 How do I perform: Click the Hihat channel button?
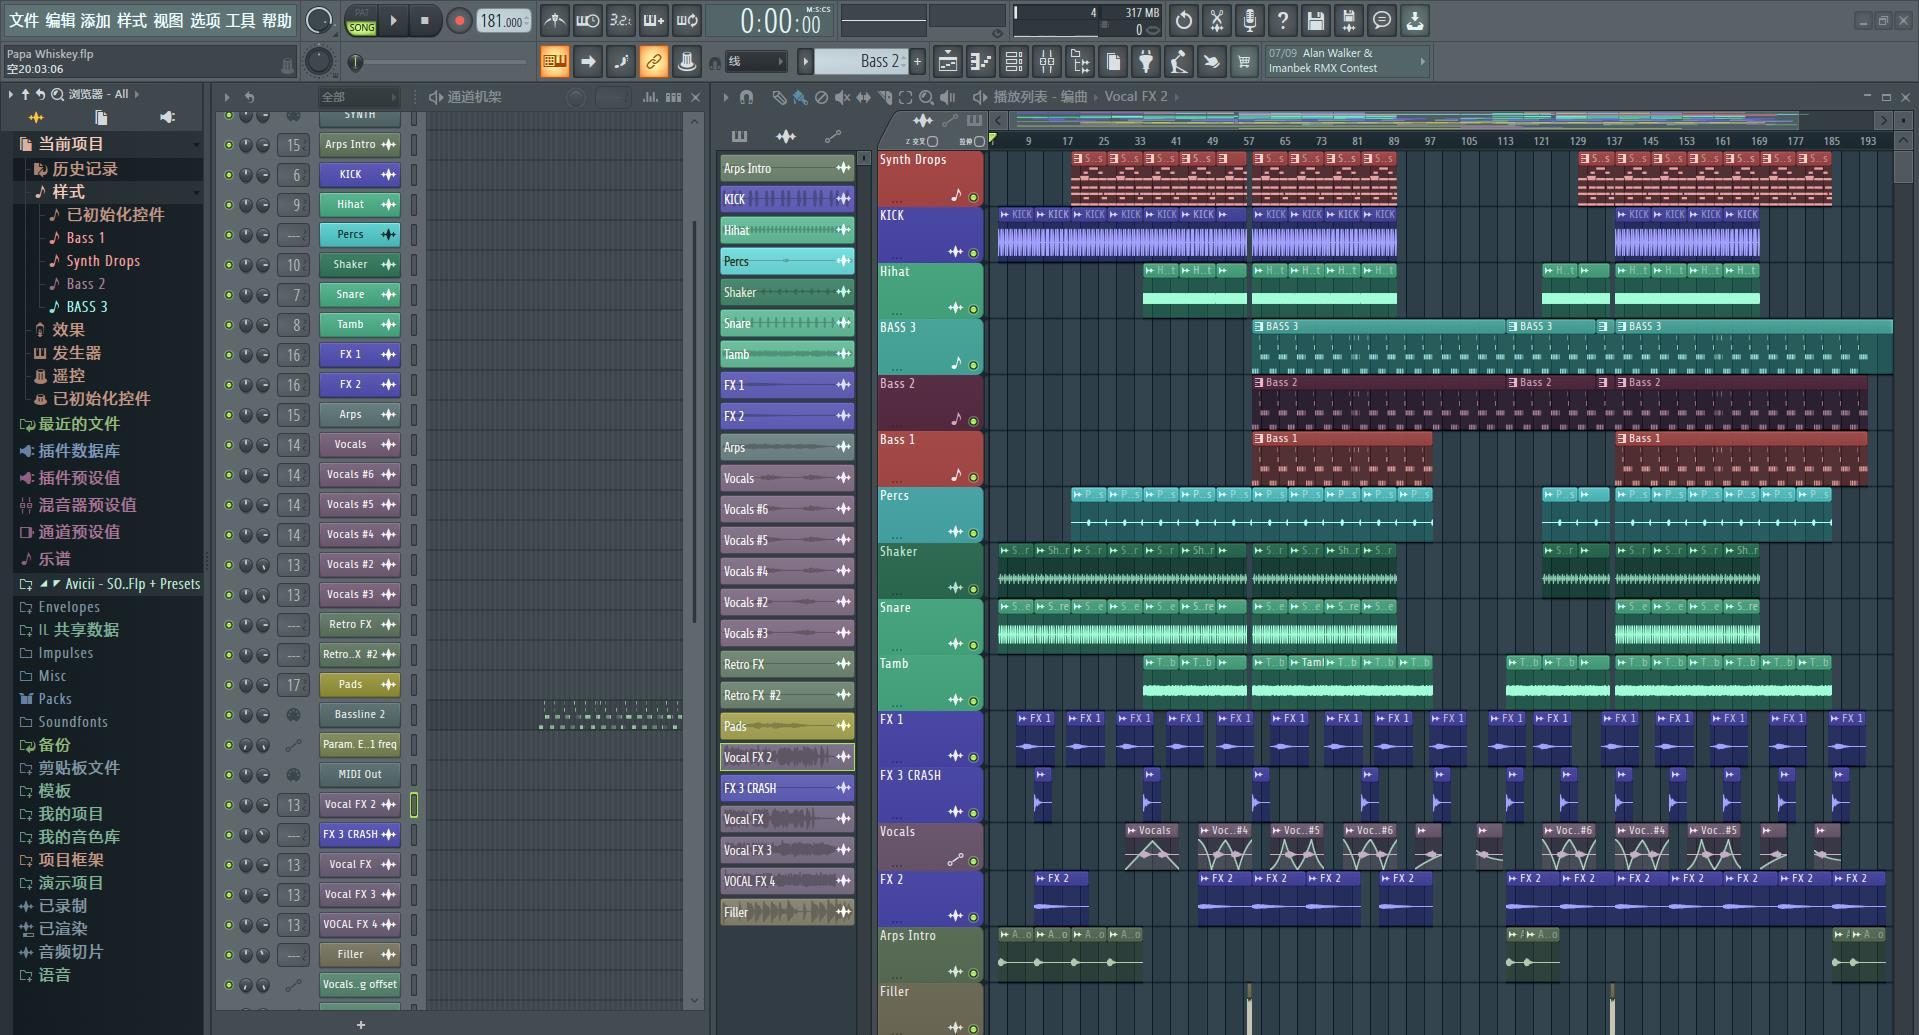point(360,204)
